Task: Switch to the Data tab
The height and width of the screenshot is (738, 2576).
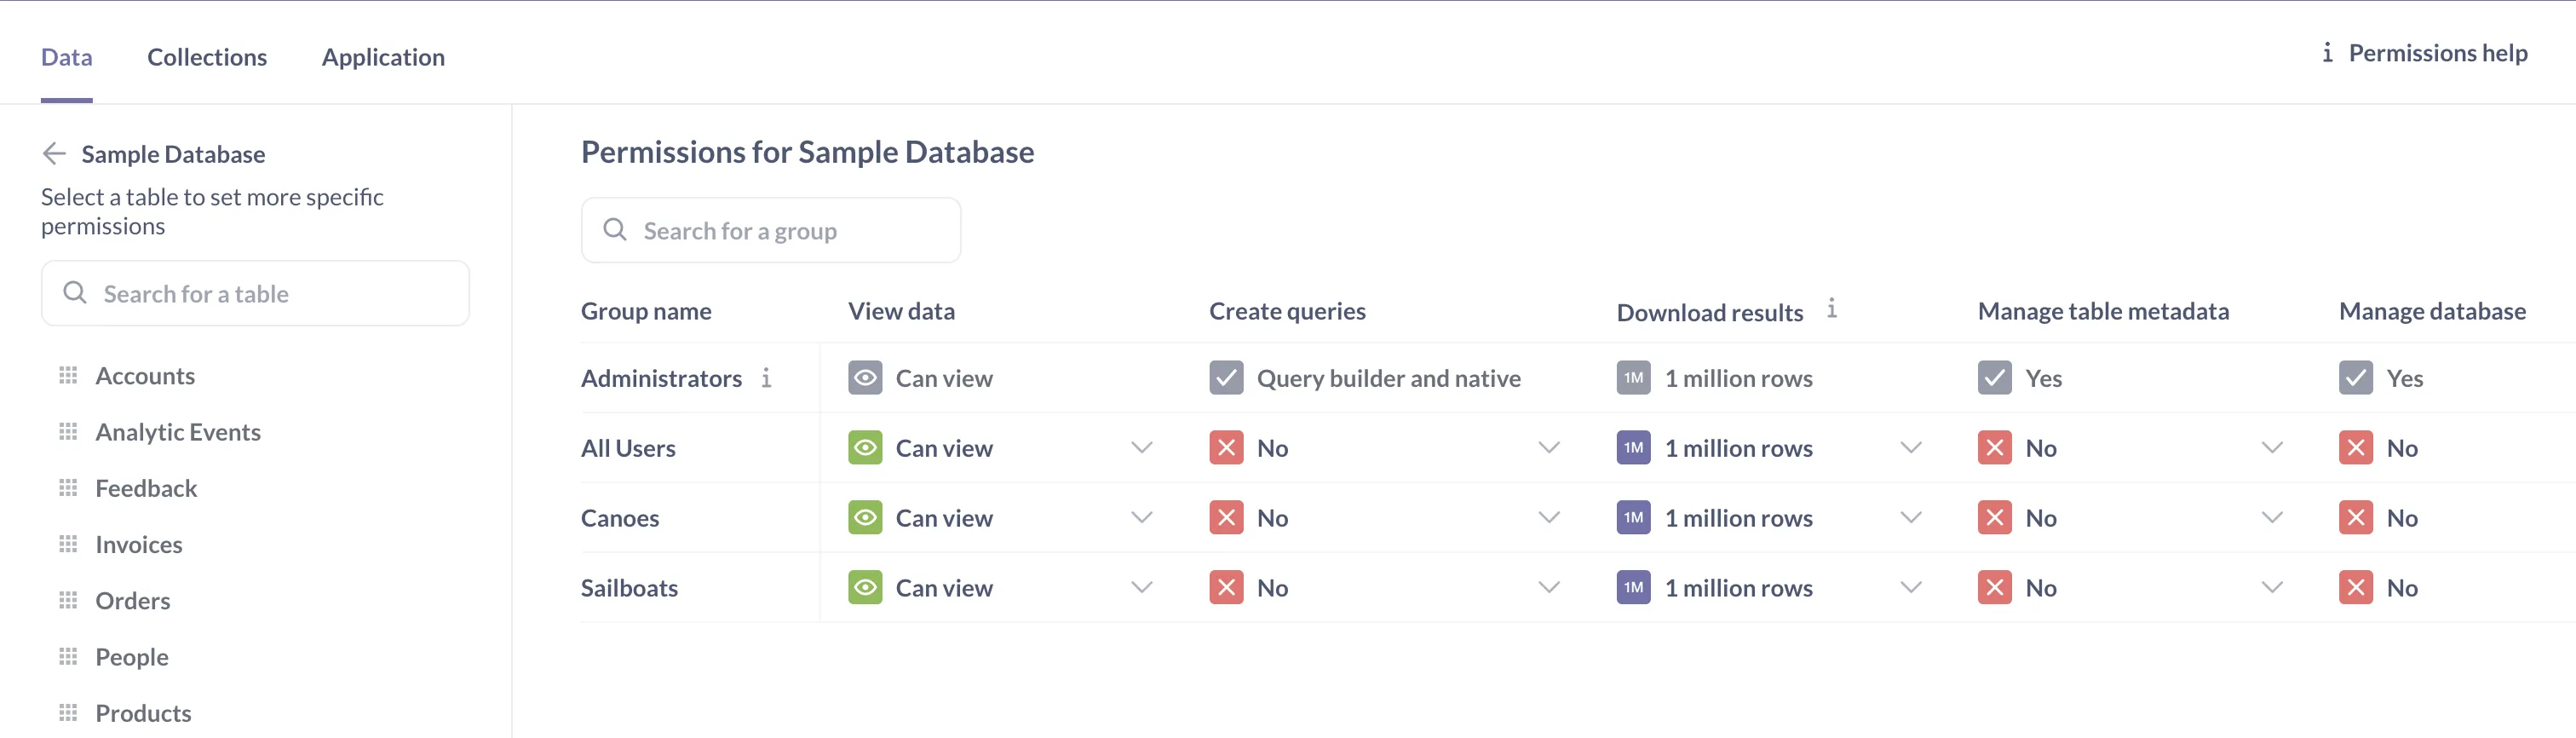Action: [x=67, y=57]
